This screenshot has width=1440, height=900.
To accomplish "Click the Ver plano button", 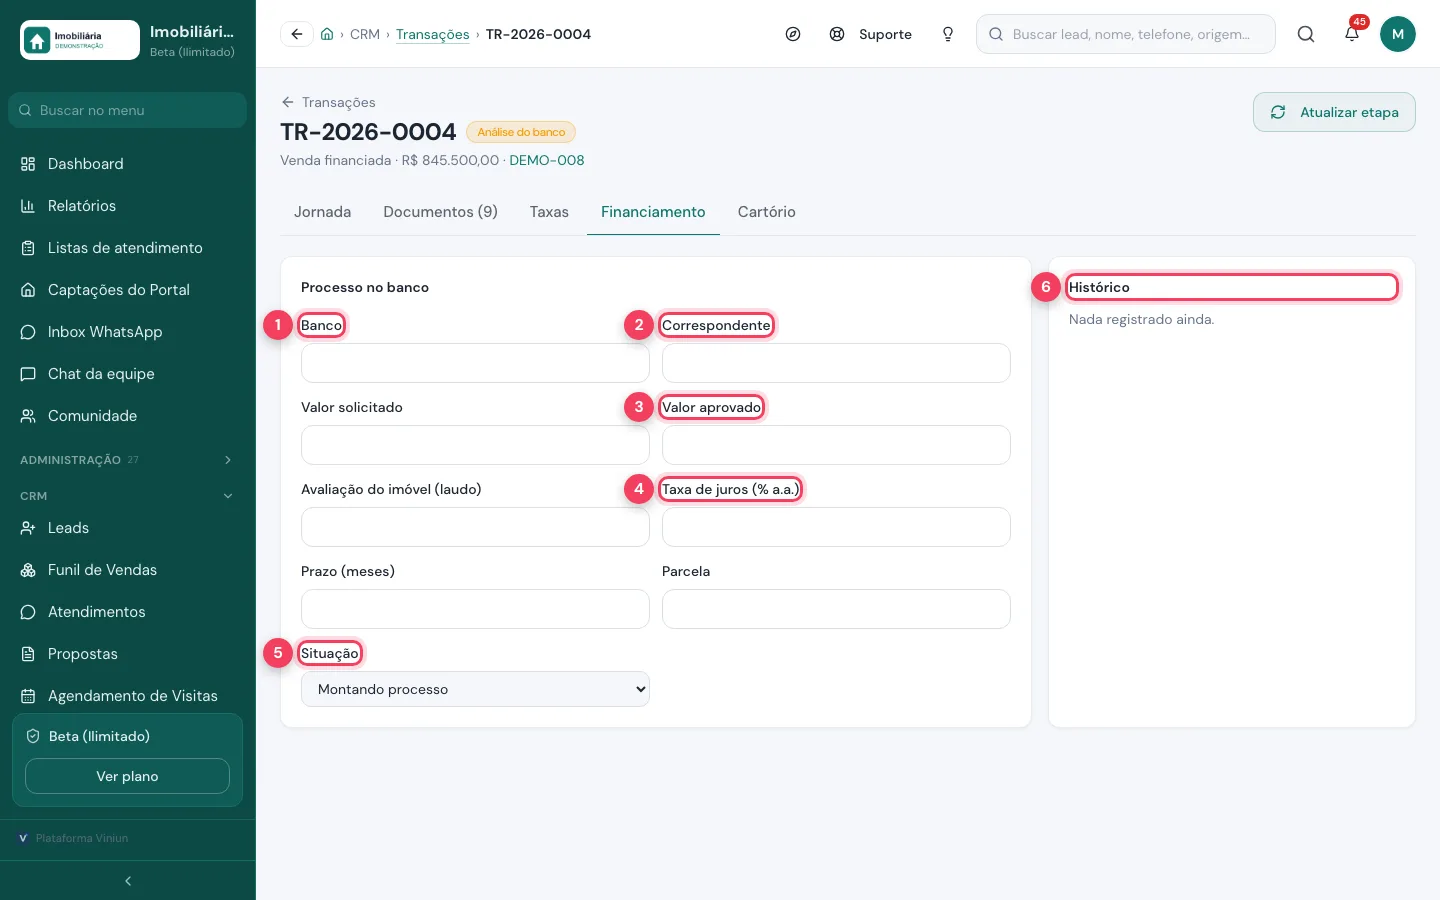I will pyautogui.click(x=127, y=776).
